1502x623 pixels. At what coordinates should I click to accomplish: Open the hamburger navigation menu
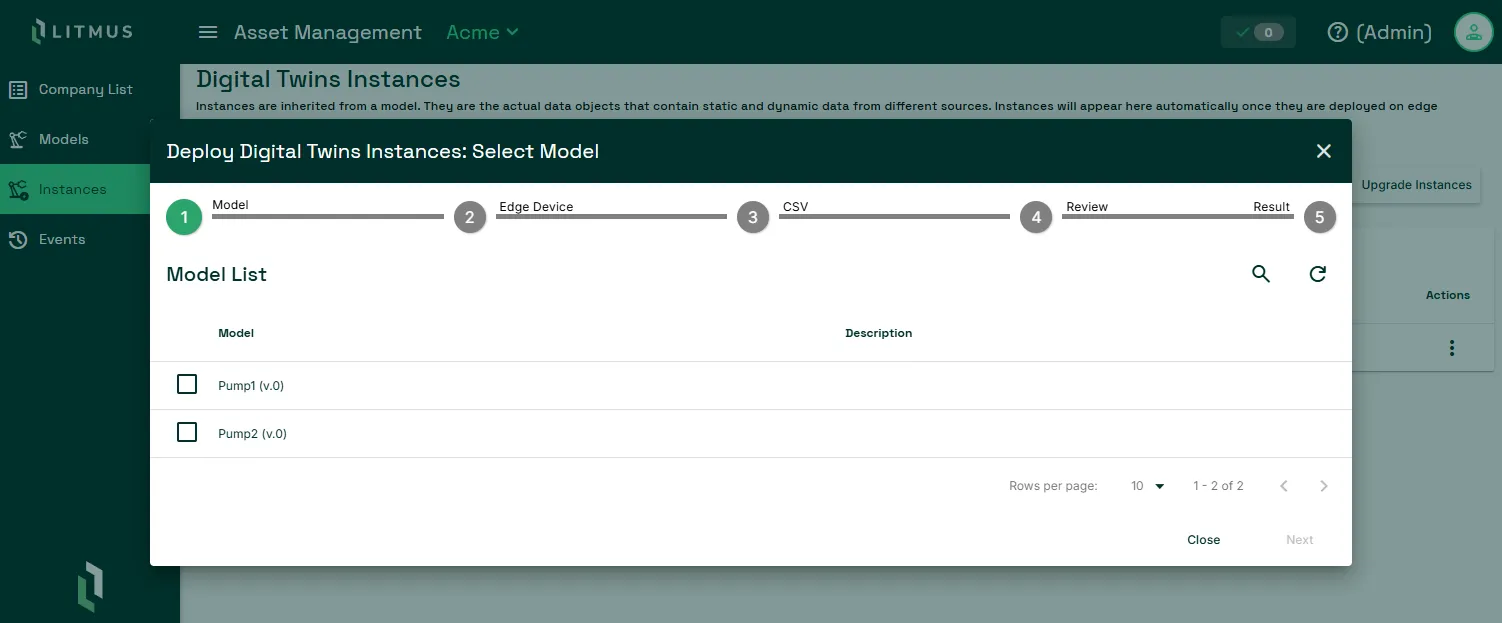tap(208, 32)
